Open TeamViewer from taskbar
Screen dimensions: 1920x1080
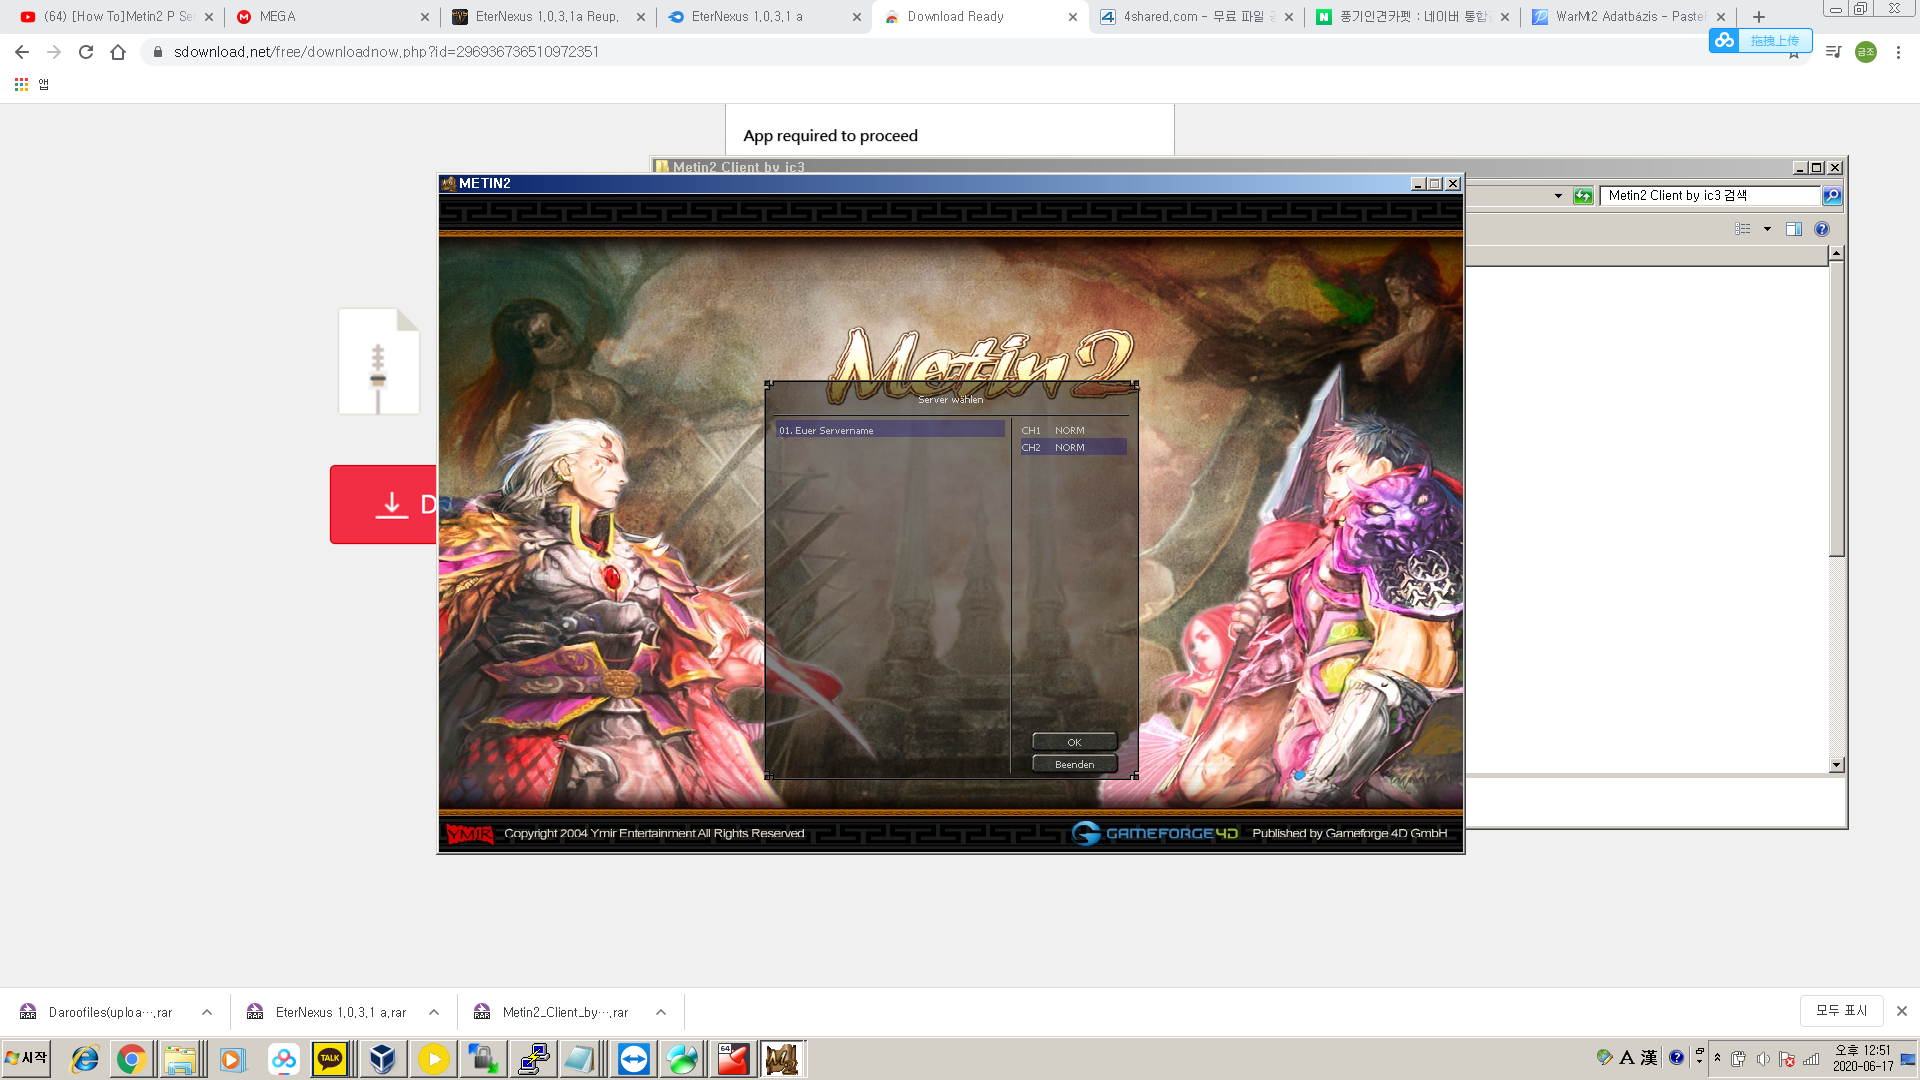point(634,1058)
